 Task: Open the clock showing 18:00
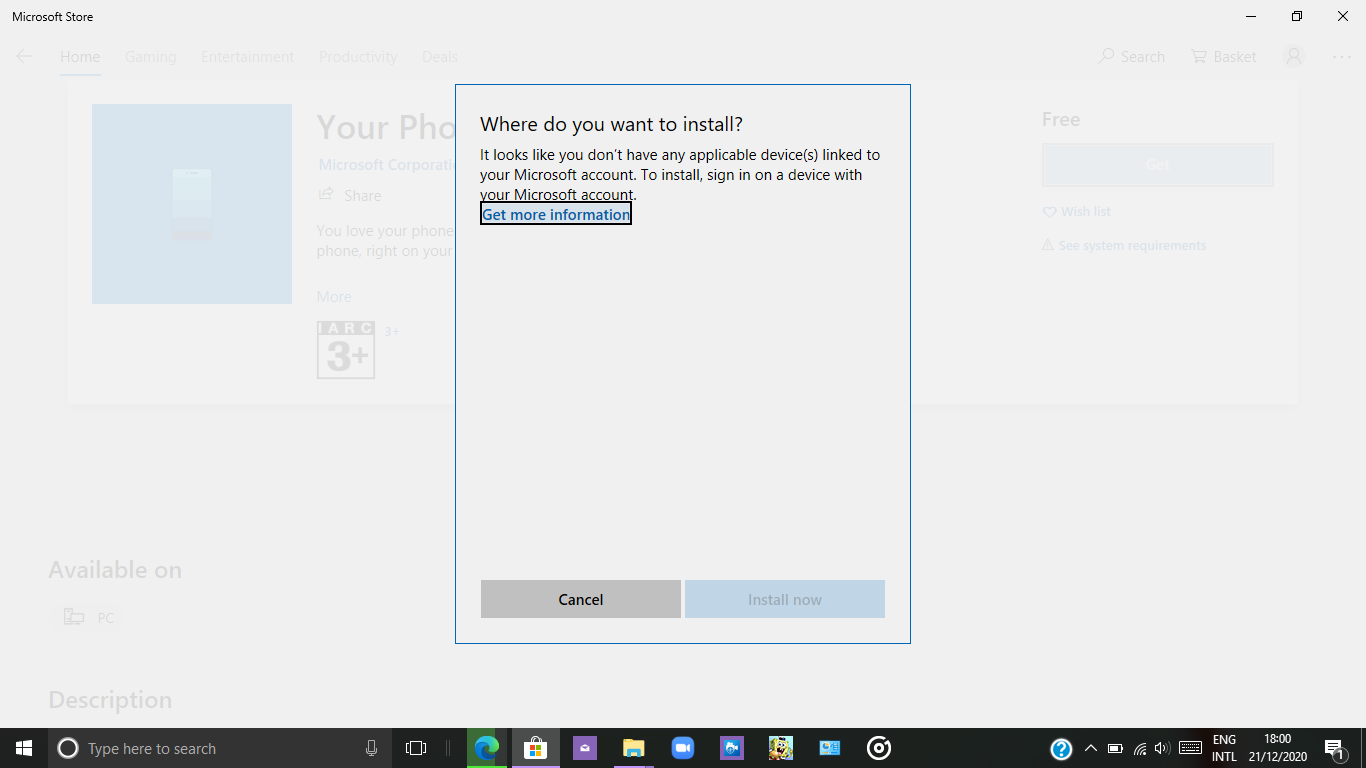pyautogui.click(x=1277, y=748)
